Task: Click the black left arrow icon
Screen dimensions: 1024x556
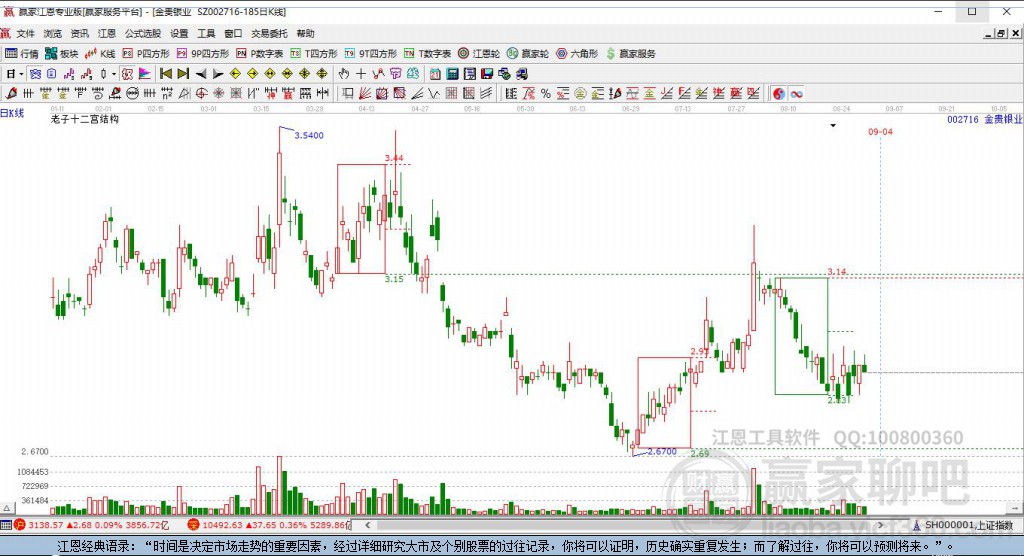Action: tap(200, 74)
